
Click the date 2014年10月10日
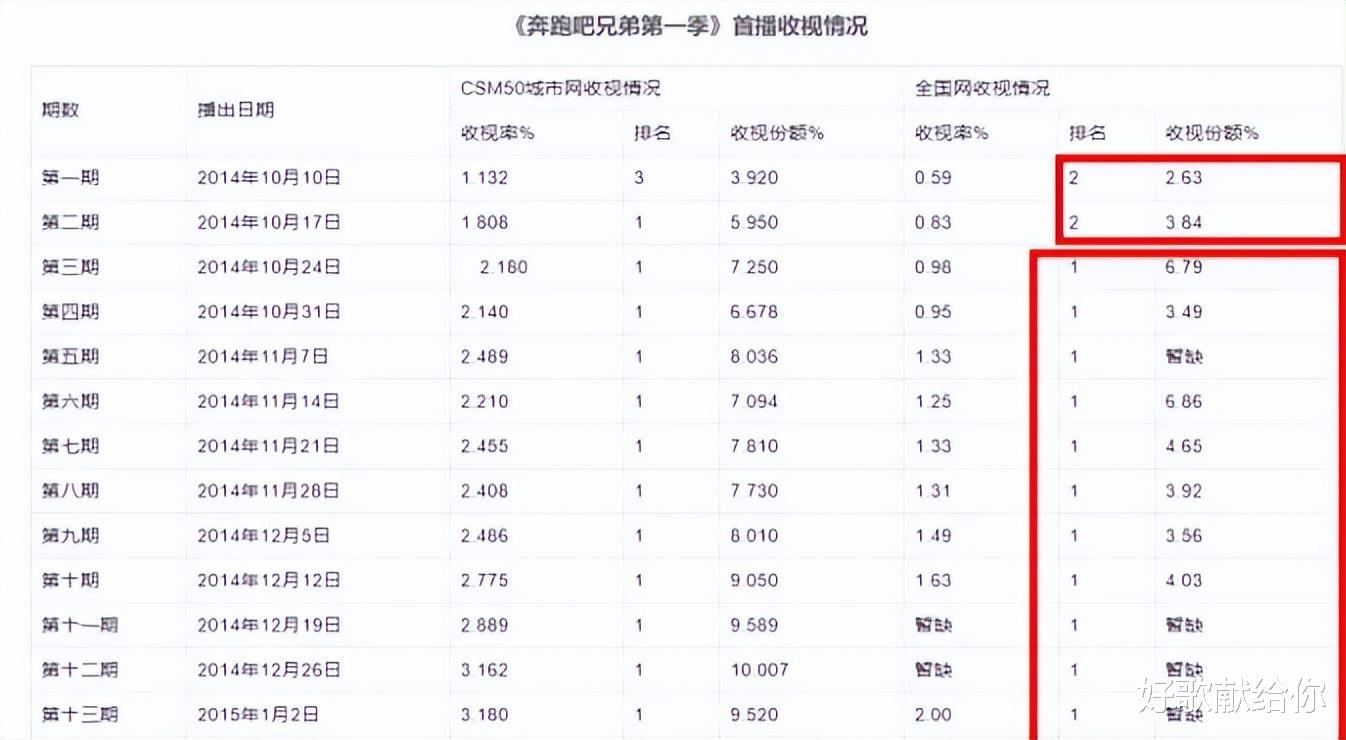pos(269,178)
